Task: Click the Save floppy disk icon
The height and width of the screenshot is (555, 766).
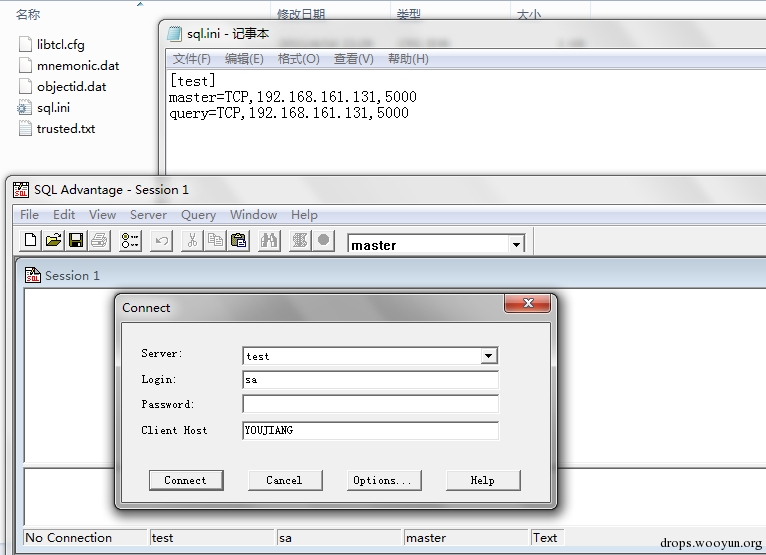Action: 76,240
